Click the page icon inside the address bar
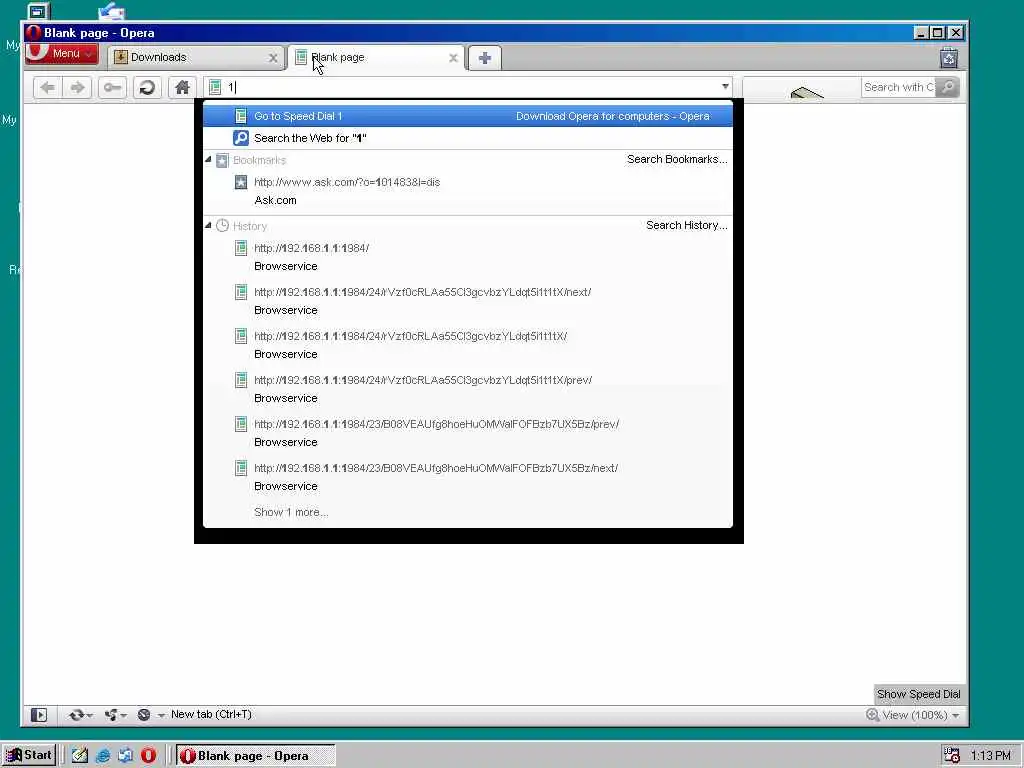1024x768 pixels. [x=215, y=87]
